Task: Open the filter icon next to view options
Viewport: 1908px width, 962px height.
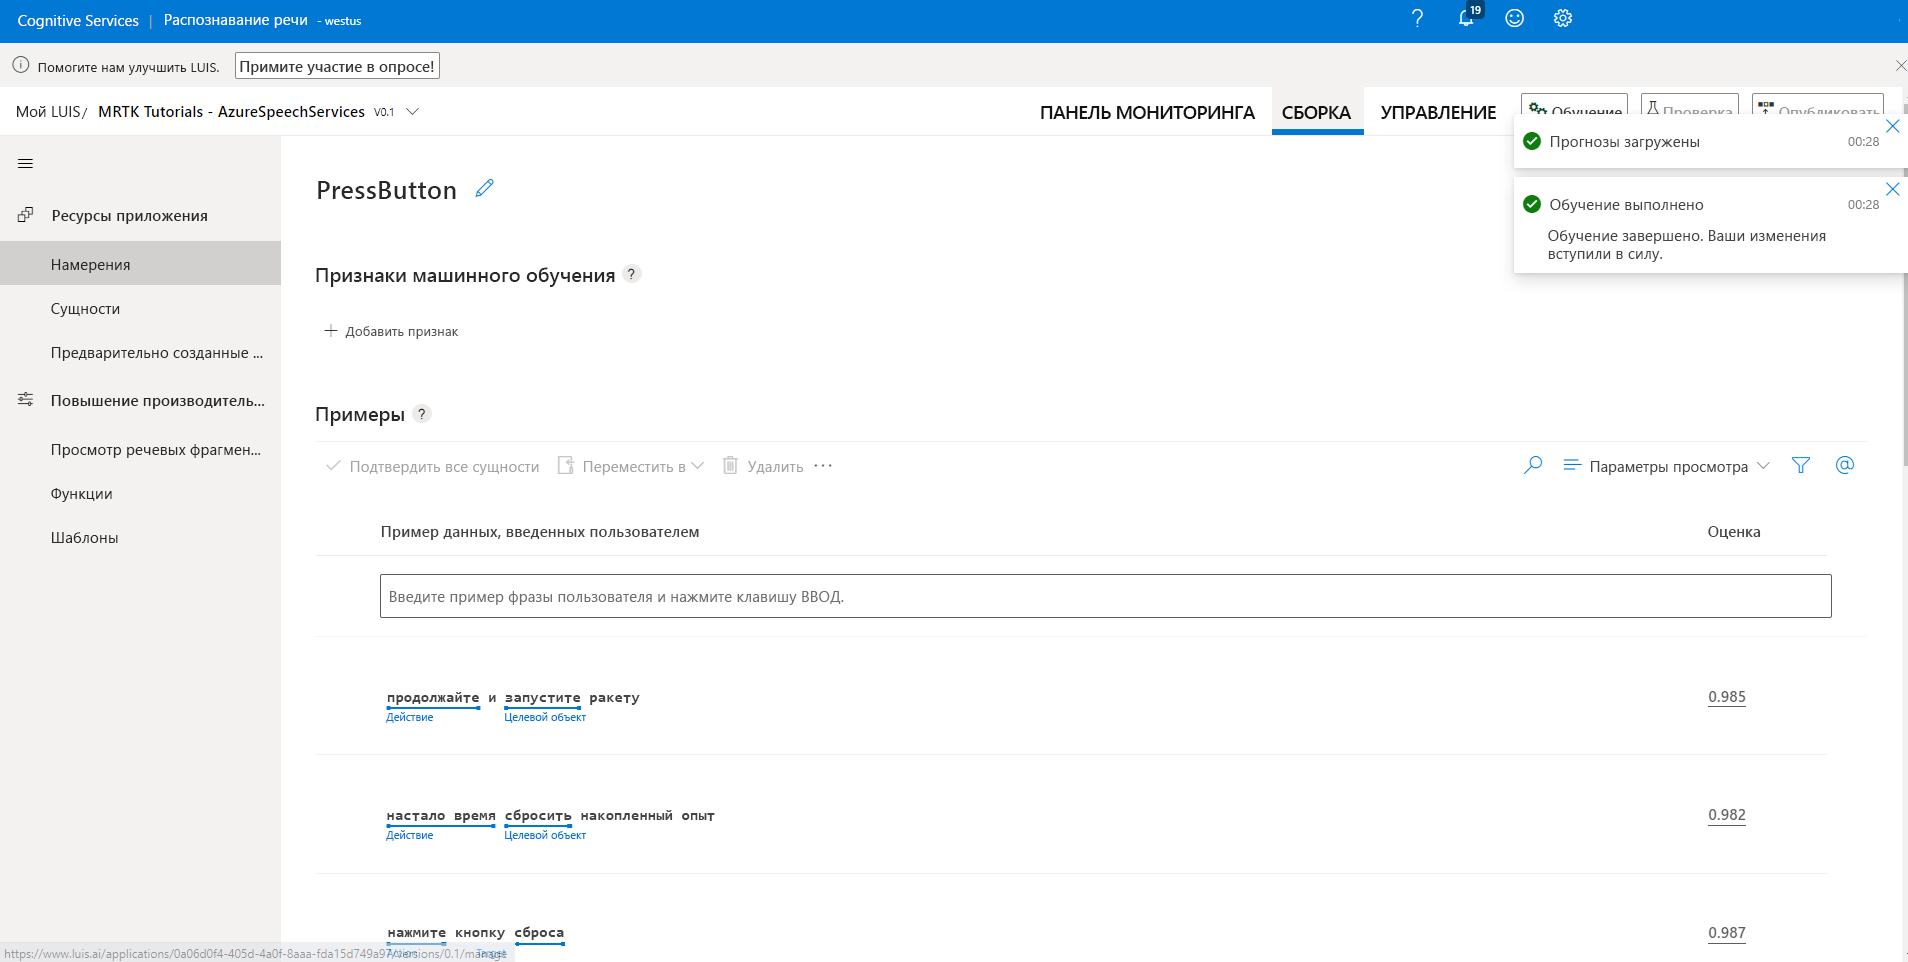Action: pyautogui.click(x=1801, y=465)
